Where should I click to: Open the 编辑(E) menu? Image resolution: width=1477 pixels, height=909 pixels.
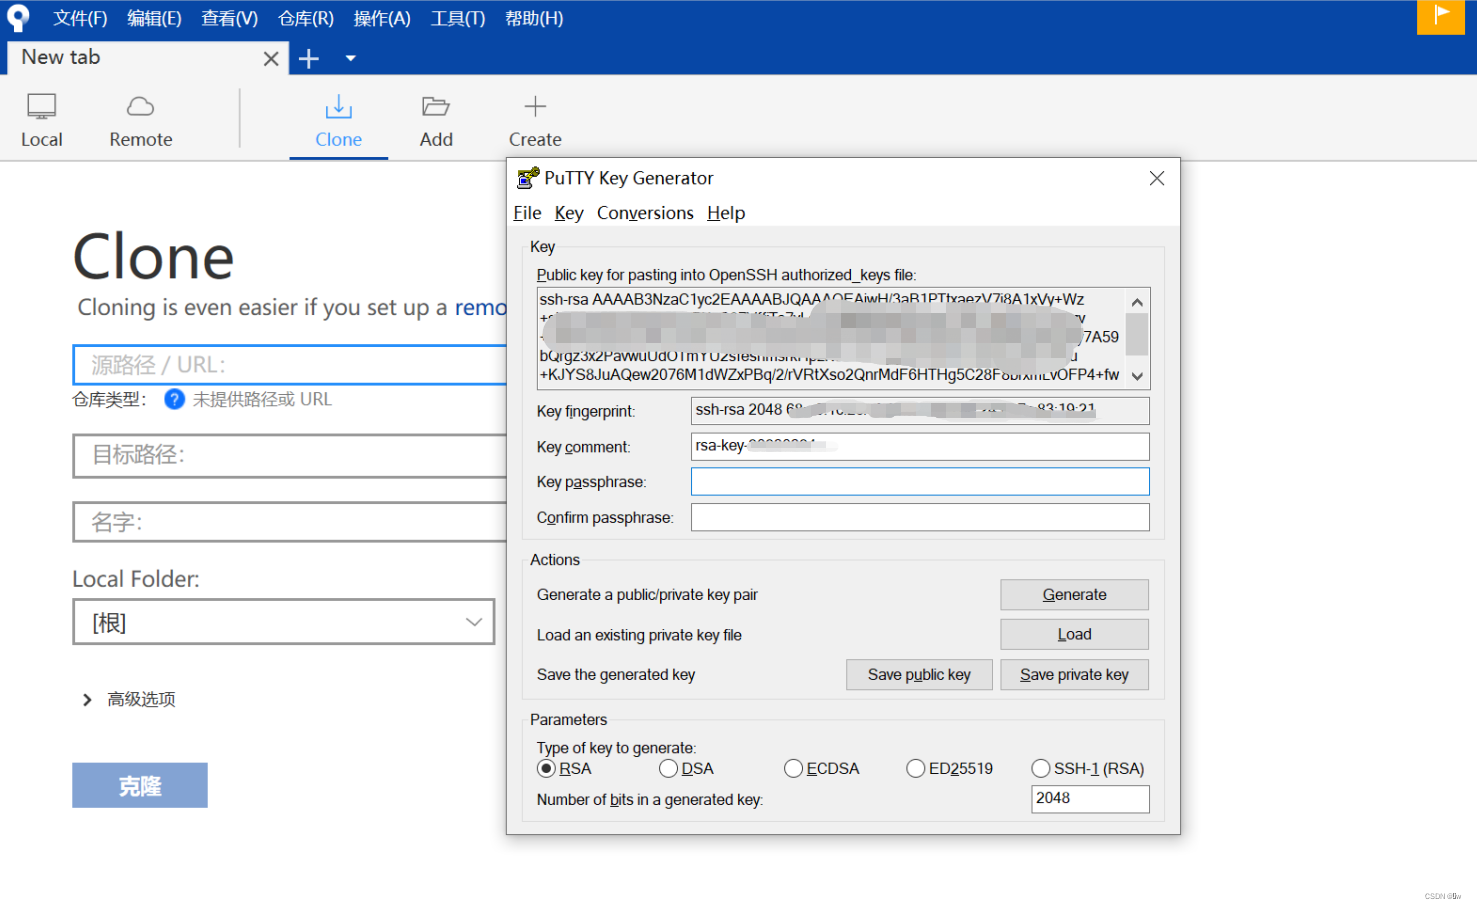[154, 18]
